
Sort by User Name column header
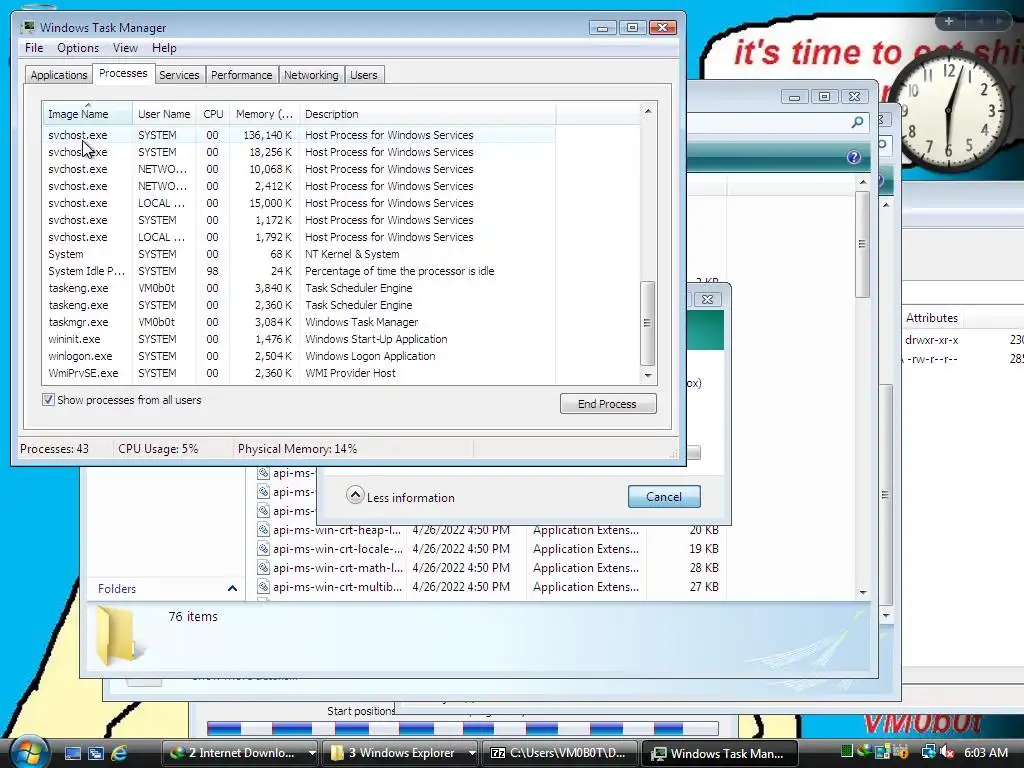tap(164, 114)
